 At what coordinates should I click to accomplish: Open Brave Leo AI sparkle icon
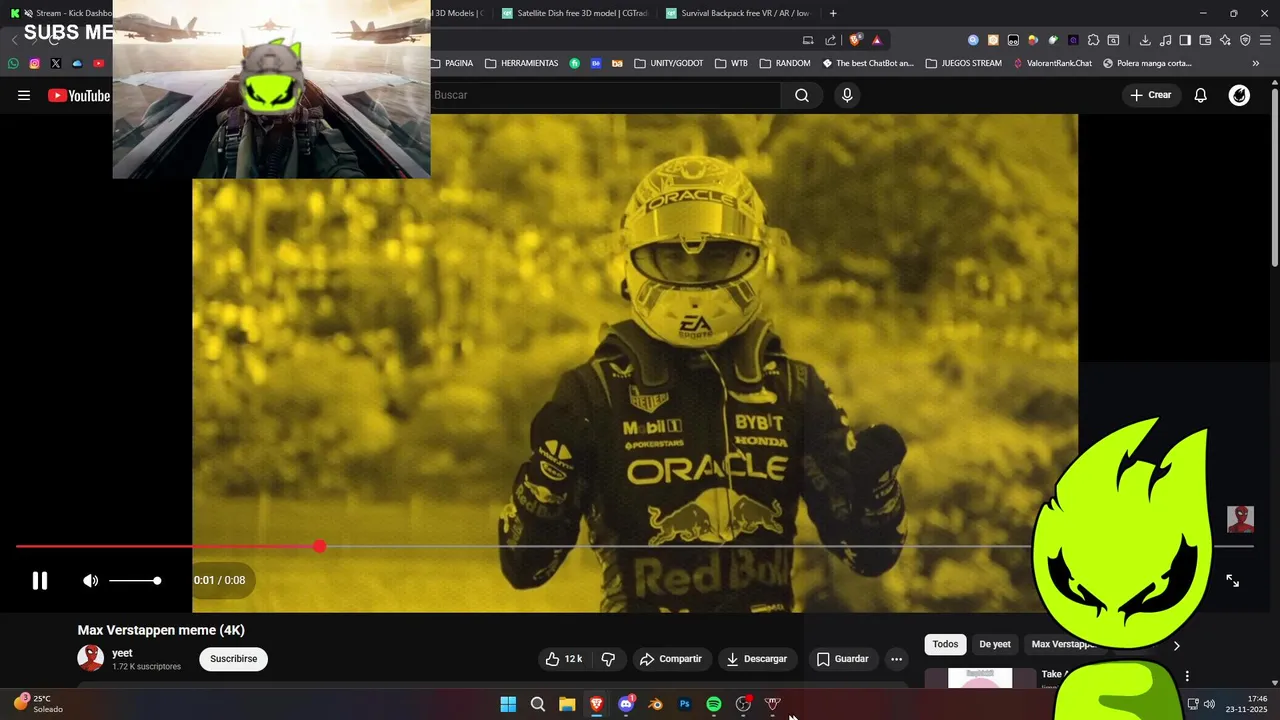coord(1225,40)
